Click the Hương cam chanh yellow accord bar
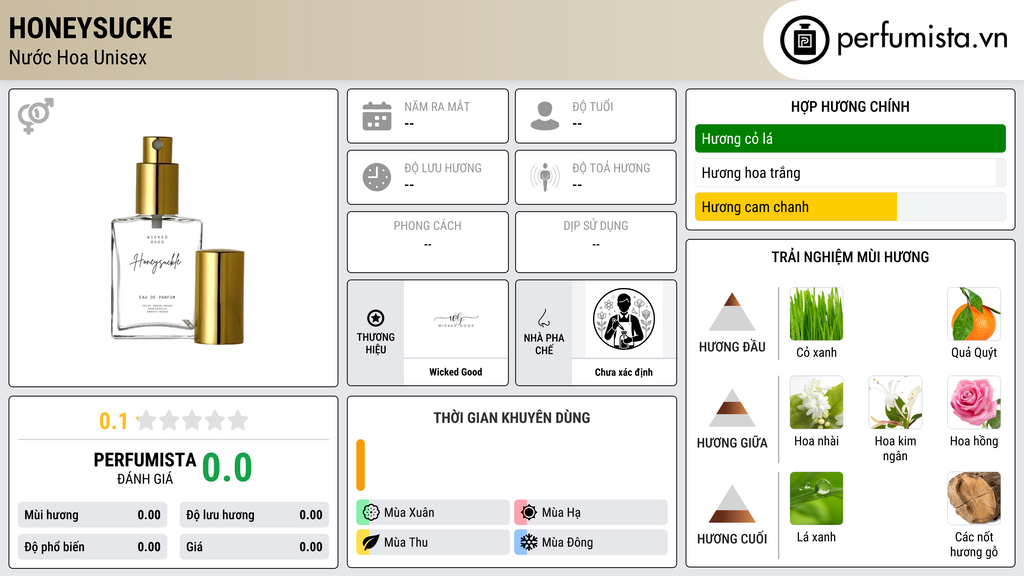The width and height of the screenshot is (1024, 576). 850,207
